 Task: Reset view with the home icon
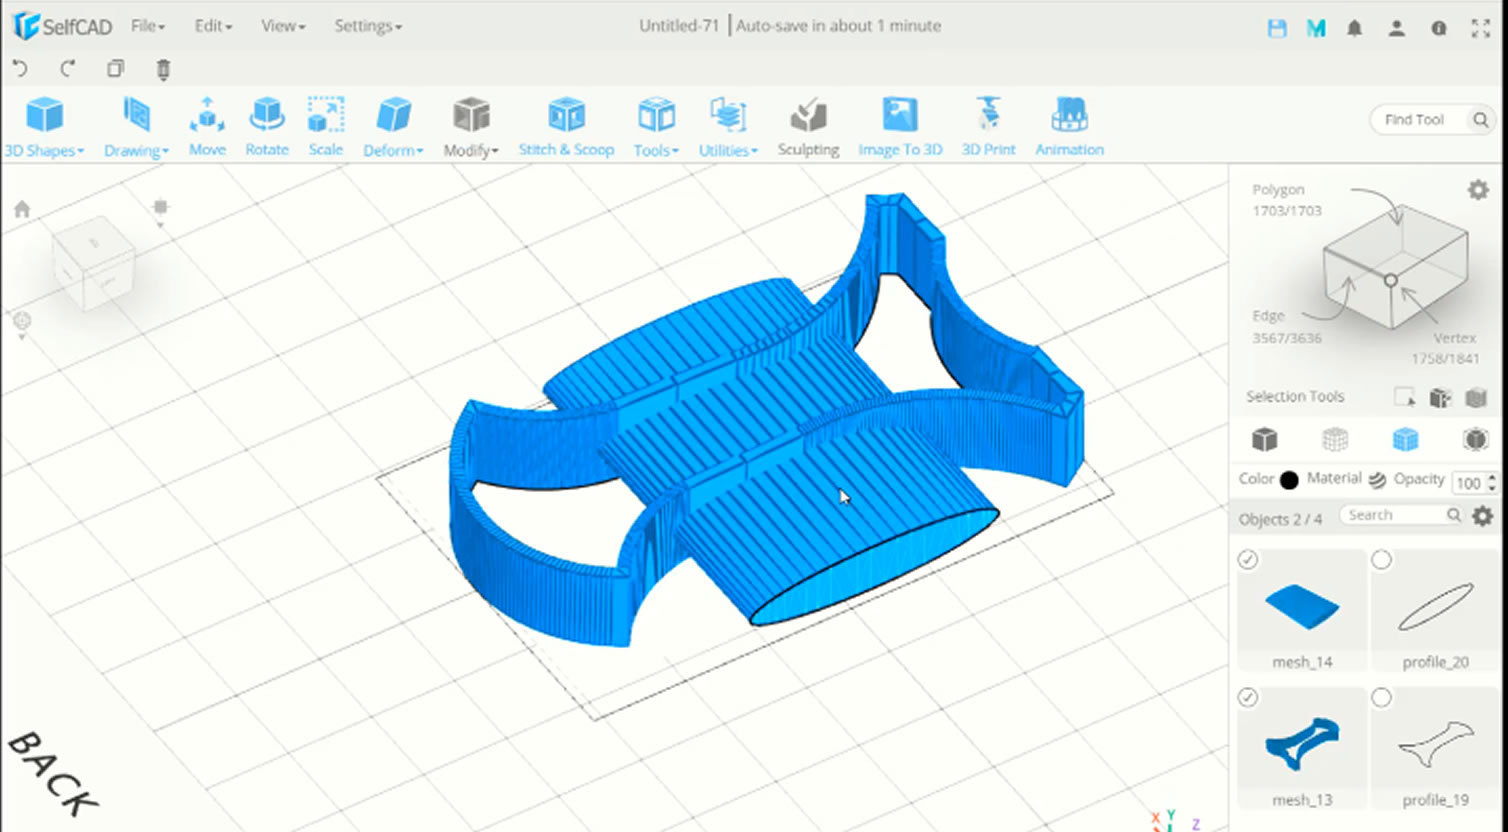(x=22, y=209)
